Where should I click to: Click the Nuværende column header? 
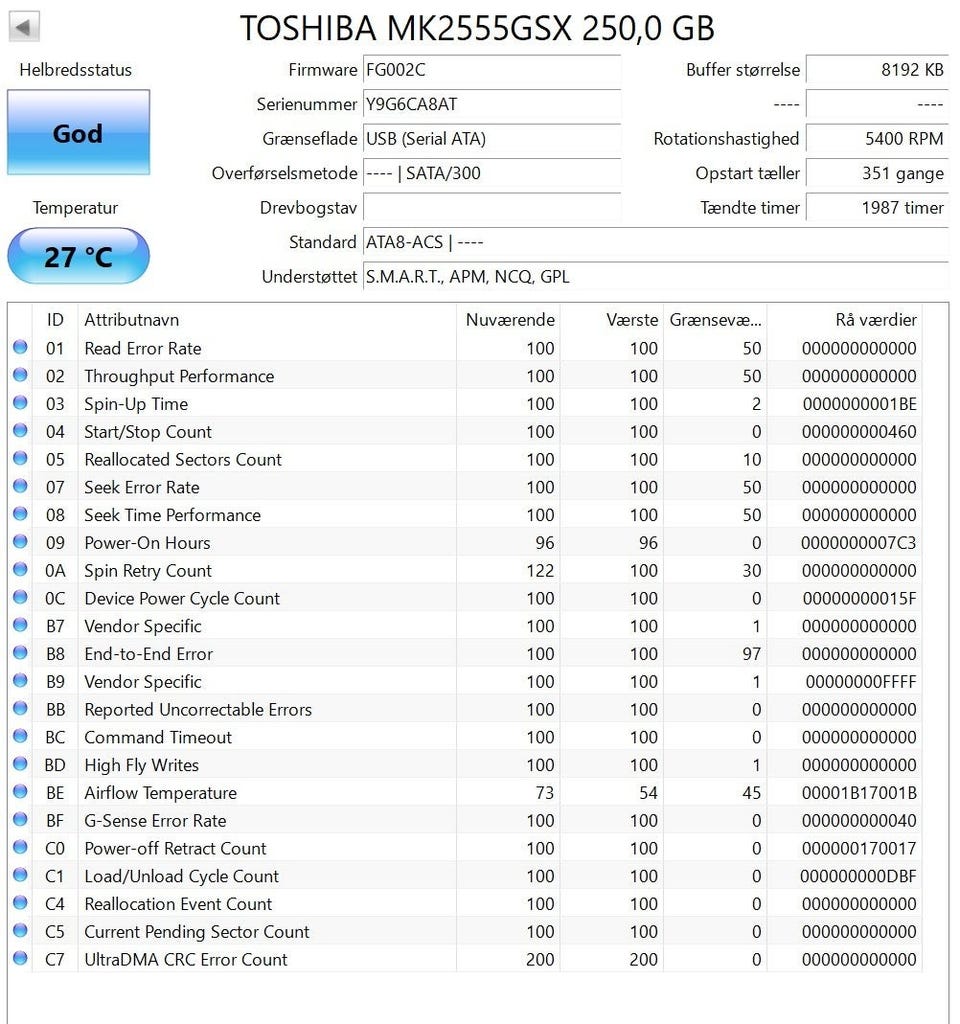click(x=509, y=320)
